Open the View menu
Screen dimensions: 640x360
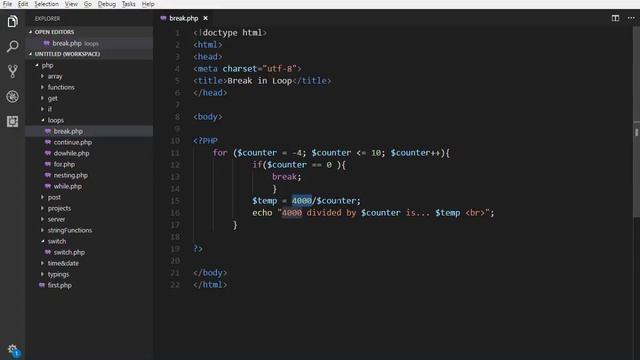71,4
